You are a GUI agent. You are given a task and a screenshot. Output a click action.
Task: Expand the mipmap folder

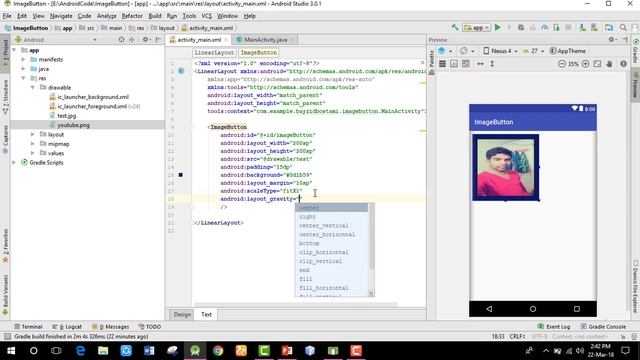[x=33, y=144]
